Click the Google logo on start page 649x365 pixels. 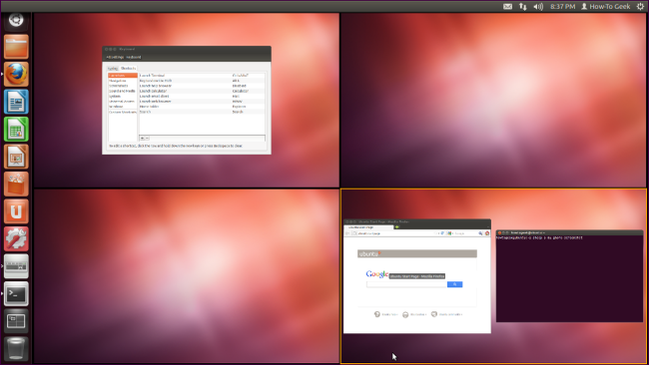click(x=377, y=274)
